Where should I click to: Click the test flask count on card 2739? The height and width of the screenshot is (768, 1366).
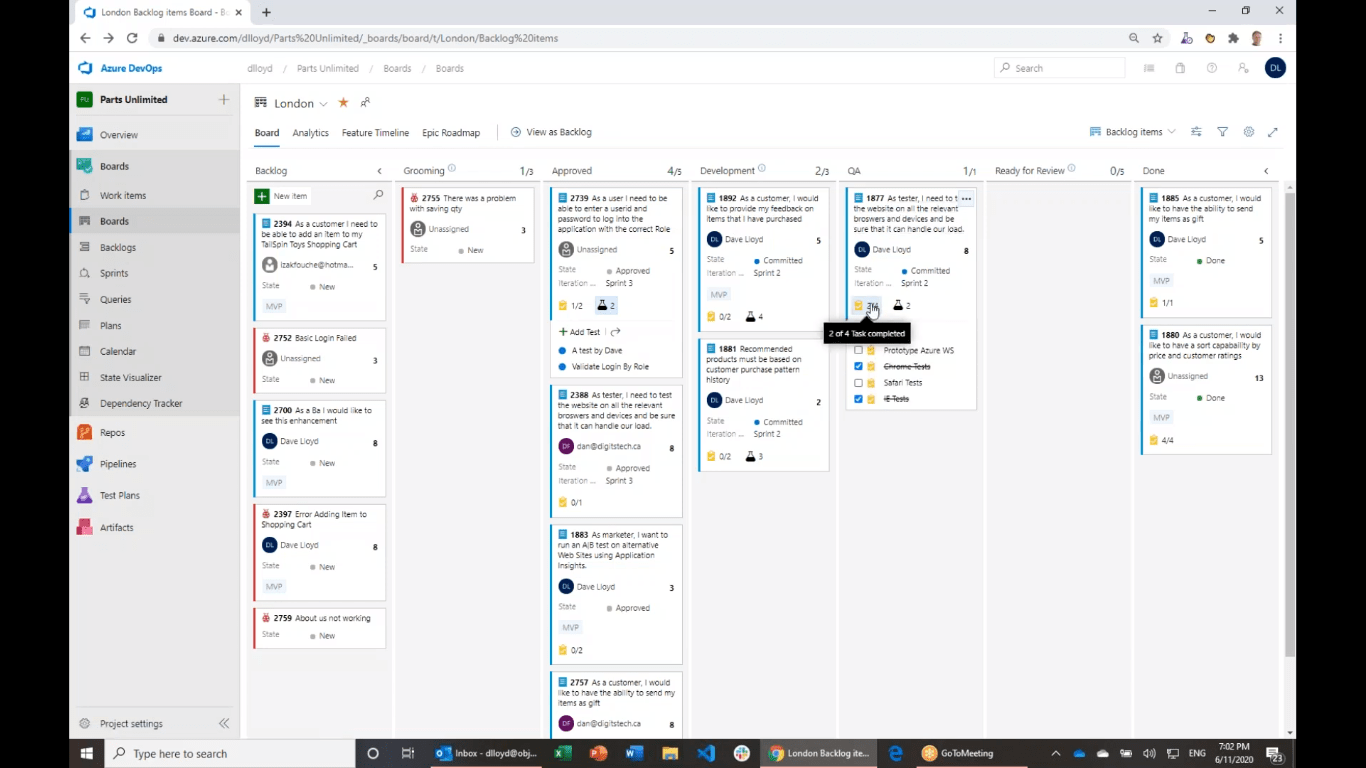pos(606,306)
